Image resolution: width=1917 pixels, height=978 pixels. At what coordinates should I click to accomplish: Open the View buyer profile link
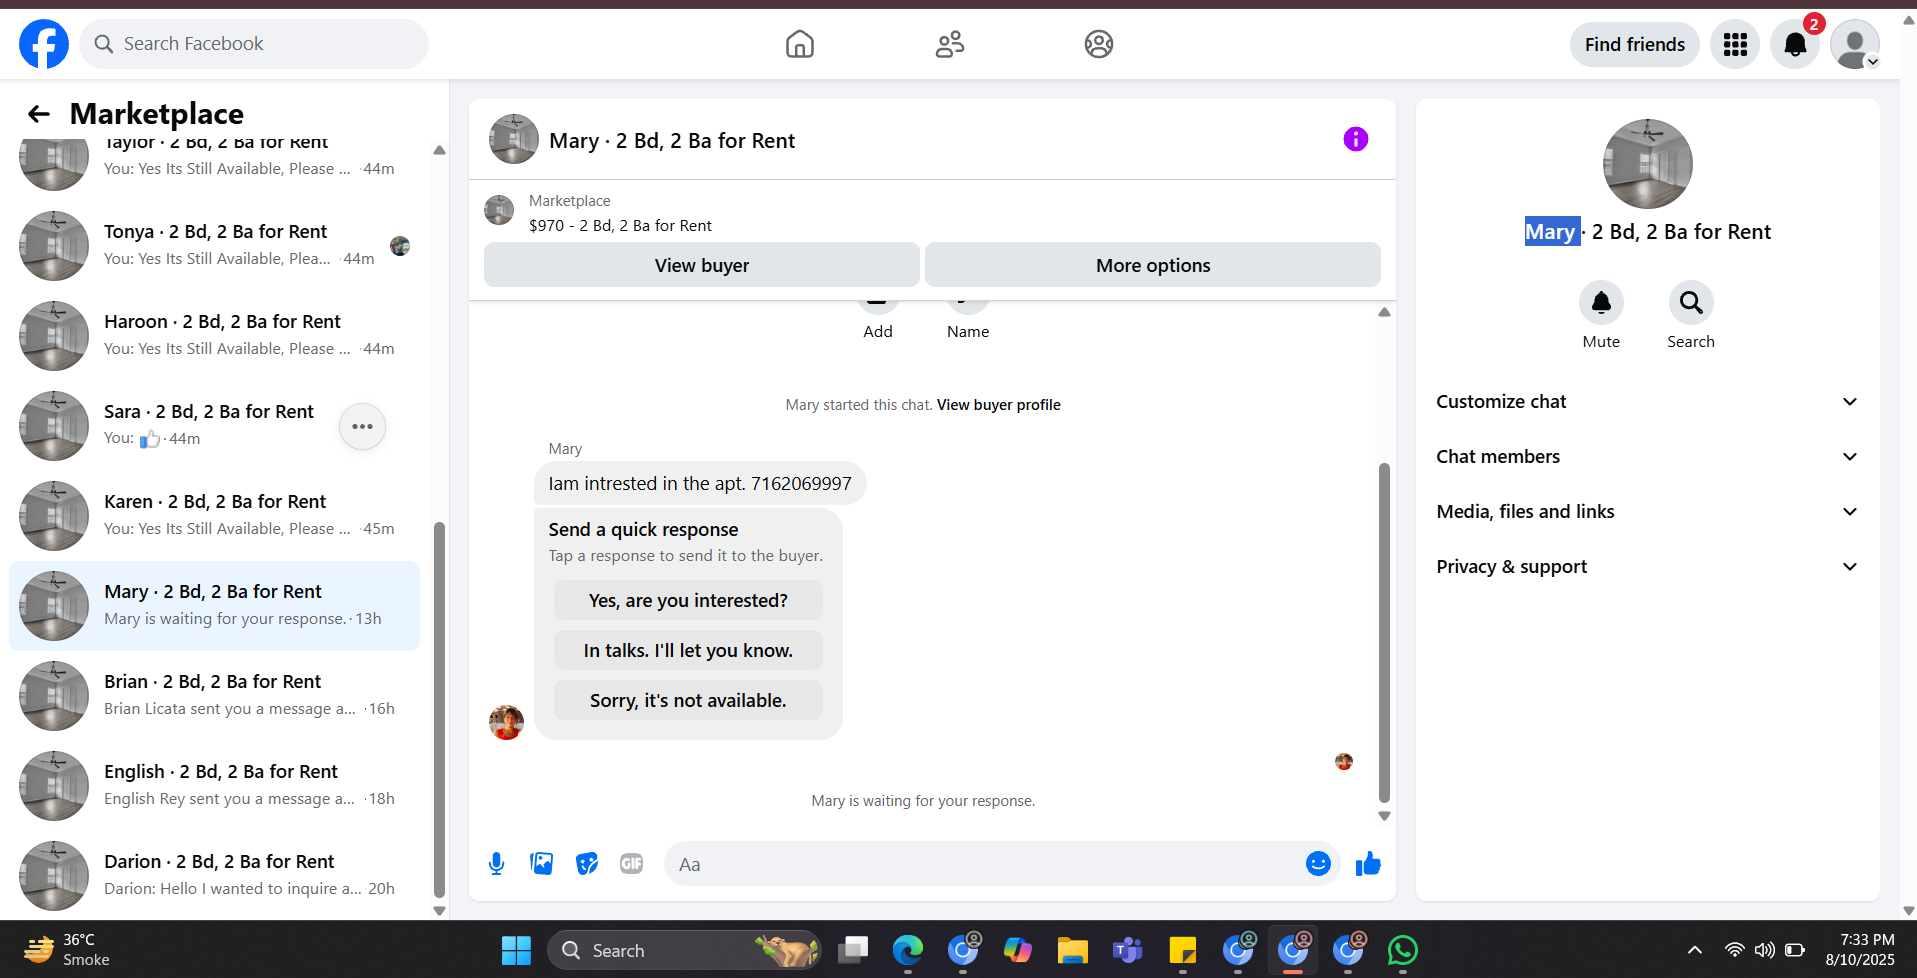998,405
